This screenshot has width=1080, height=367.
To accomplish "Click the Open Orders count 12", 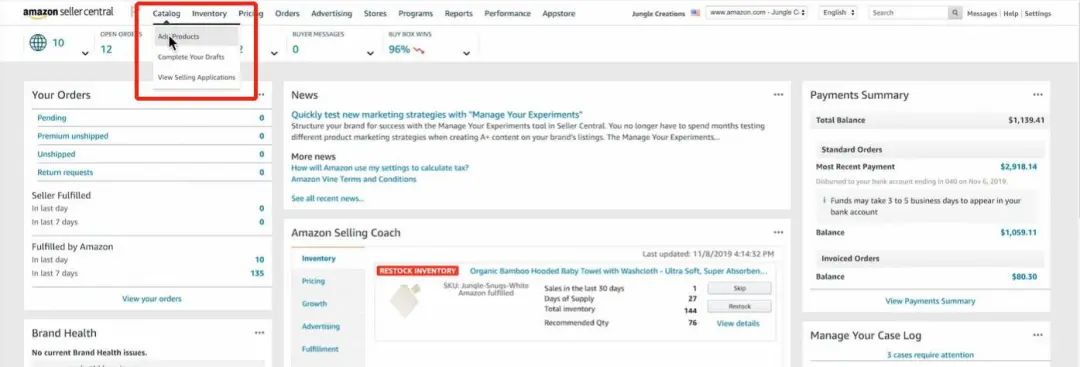I will (106, 50).
